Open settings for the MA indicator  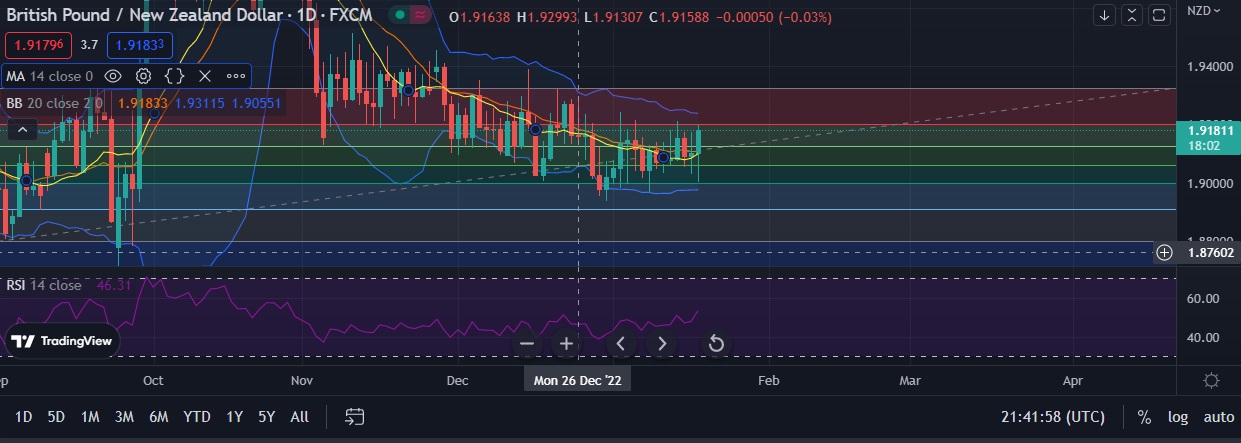pos(144,76)
